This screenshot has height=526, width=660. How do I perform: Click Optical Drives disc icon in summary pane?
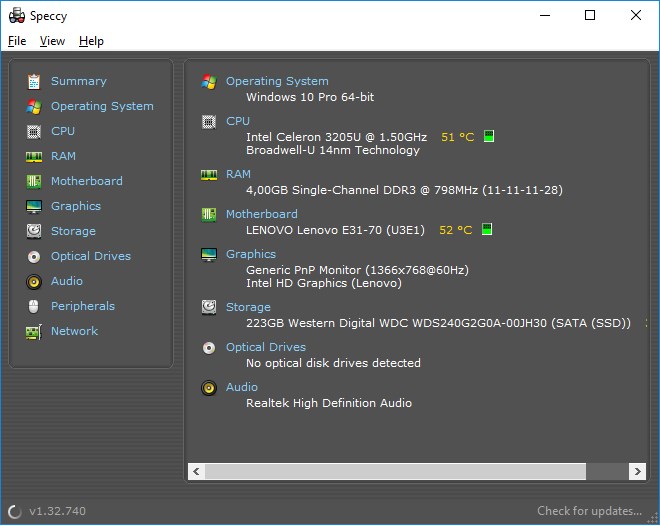point(209,348)
